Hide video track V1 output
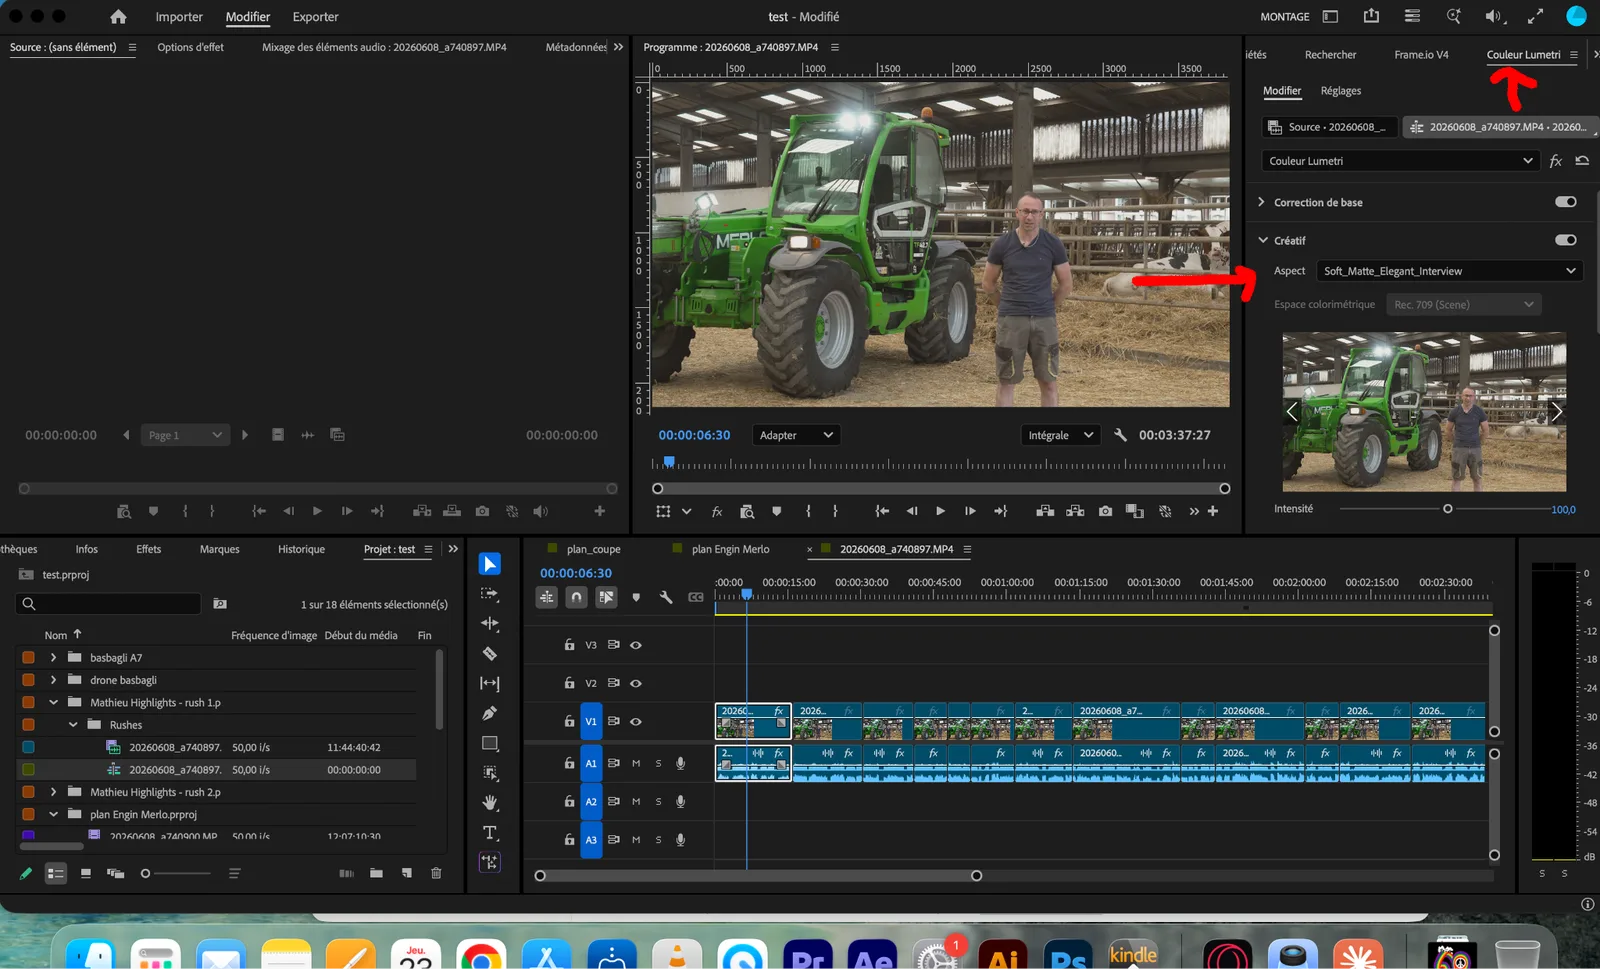Viewport: 1600px width, 969px height. coord(636,721)
